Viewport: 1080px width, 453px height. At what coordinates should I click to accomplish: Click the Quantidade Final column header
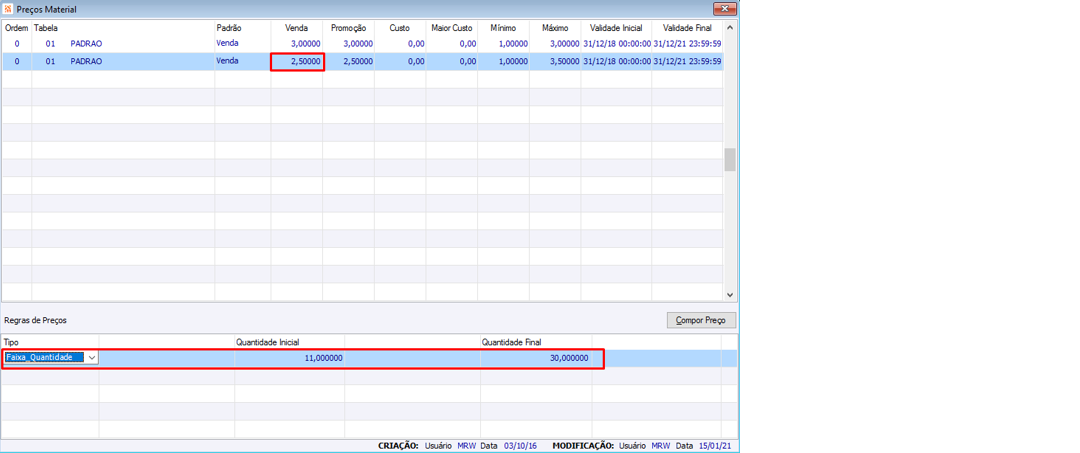pyautogui.click(x=536, y=341)
